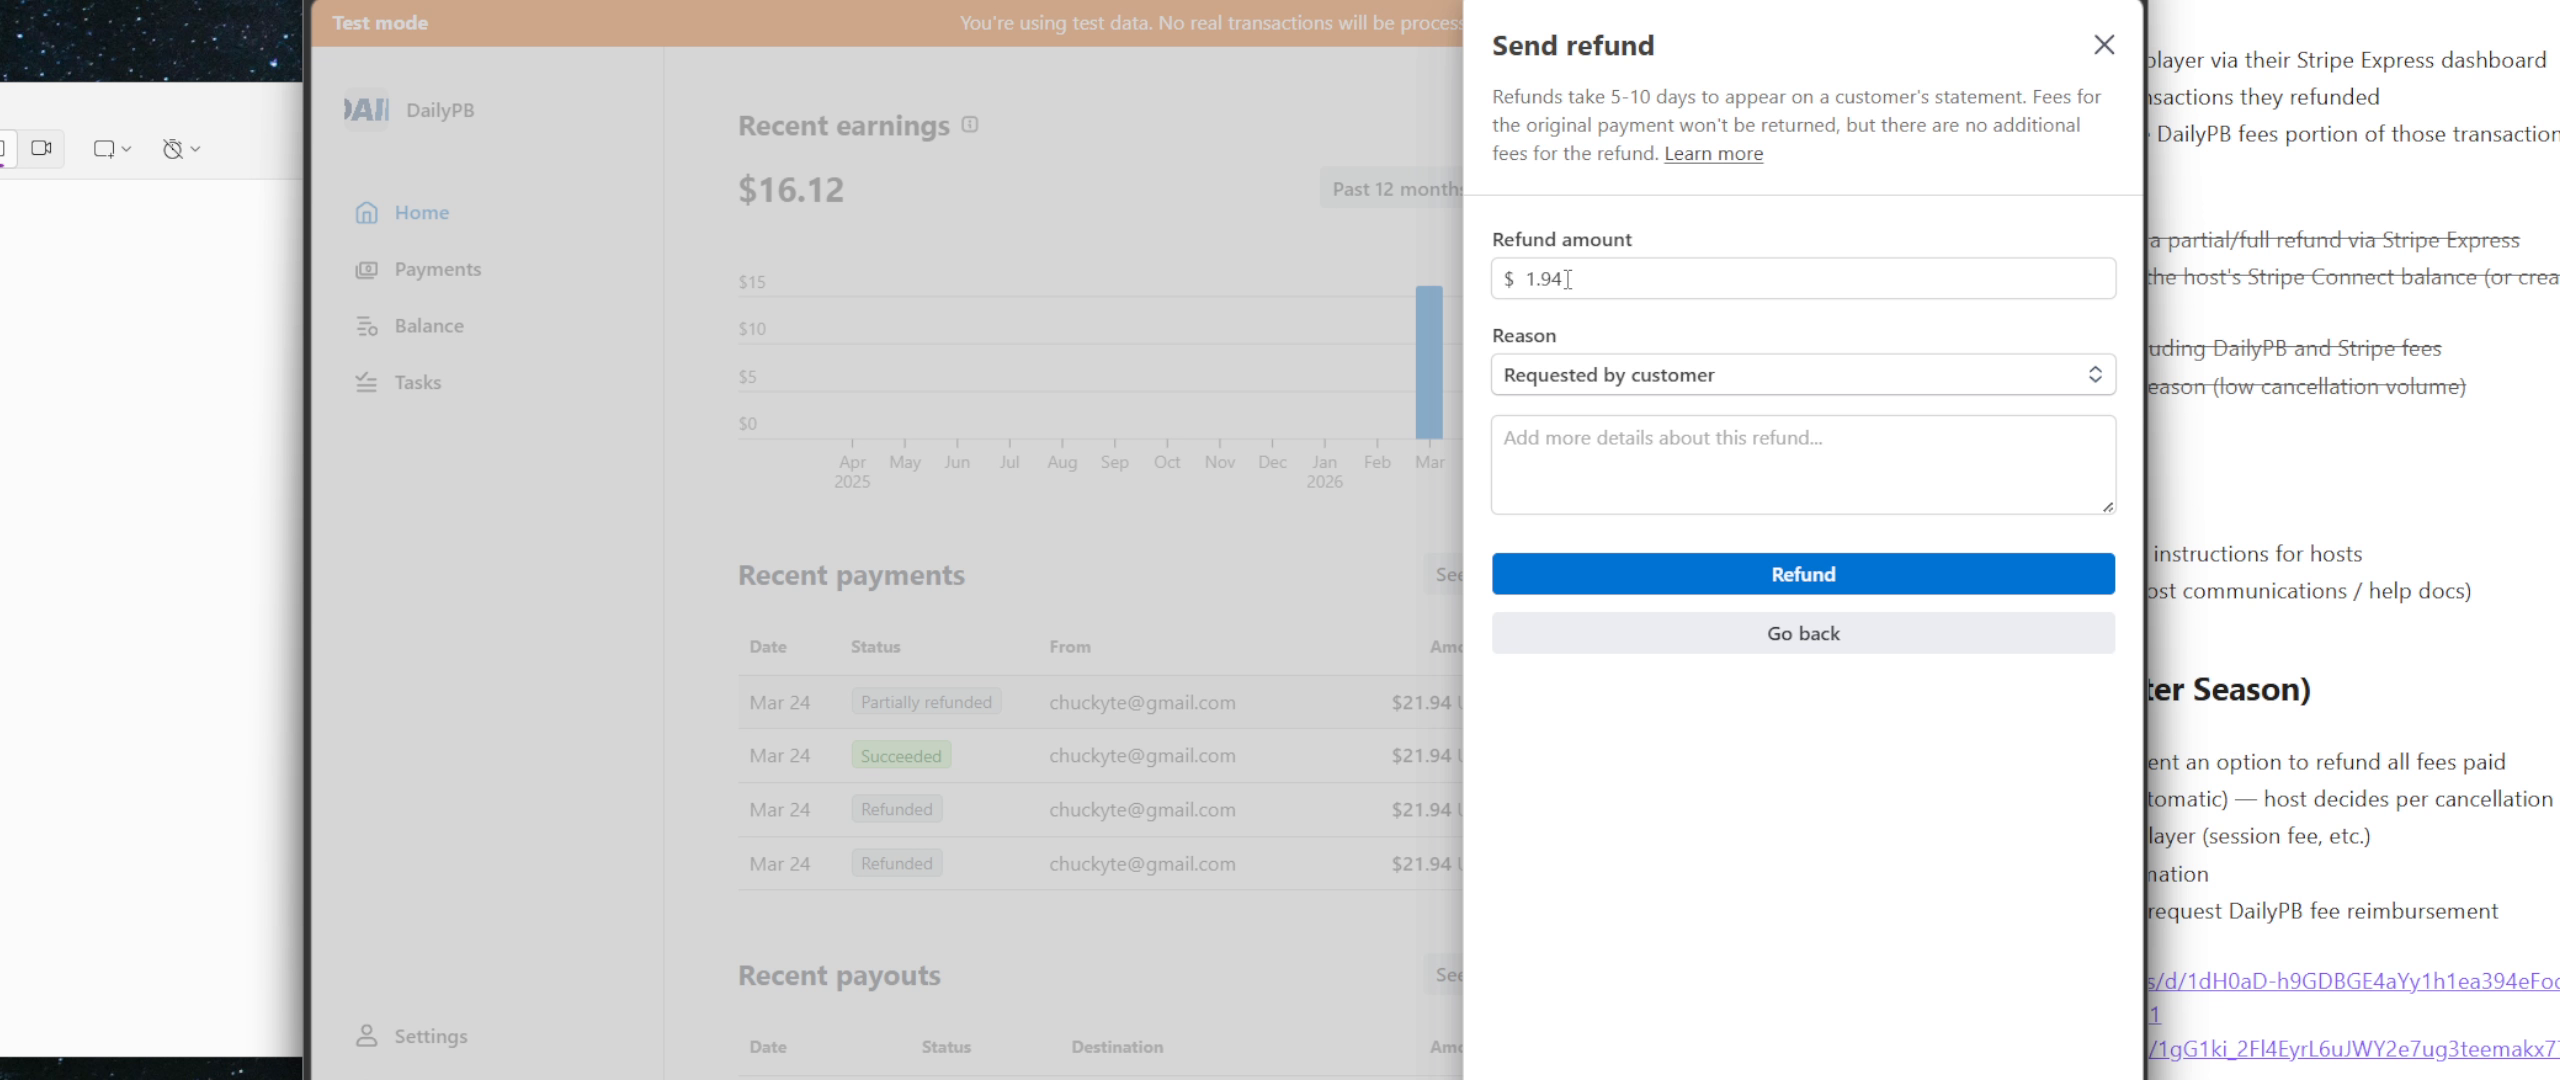
Task: Click the Test mode label
Action: coord(380,22)
